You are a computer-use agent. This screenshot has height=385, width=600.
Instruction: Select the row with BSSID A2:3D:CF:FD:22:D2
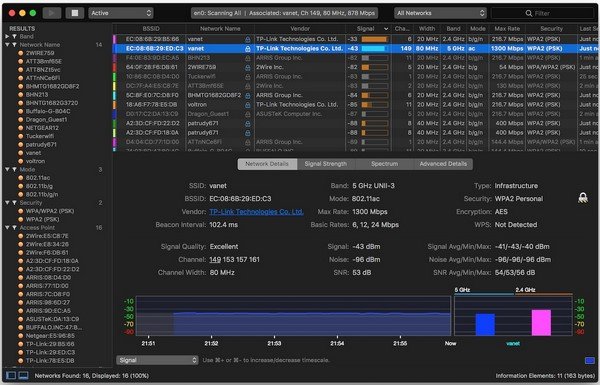(356, 123)
